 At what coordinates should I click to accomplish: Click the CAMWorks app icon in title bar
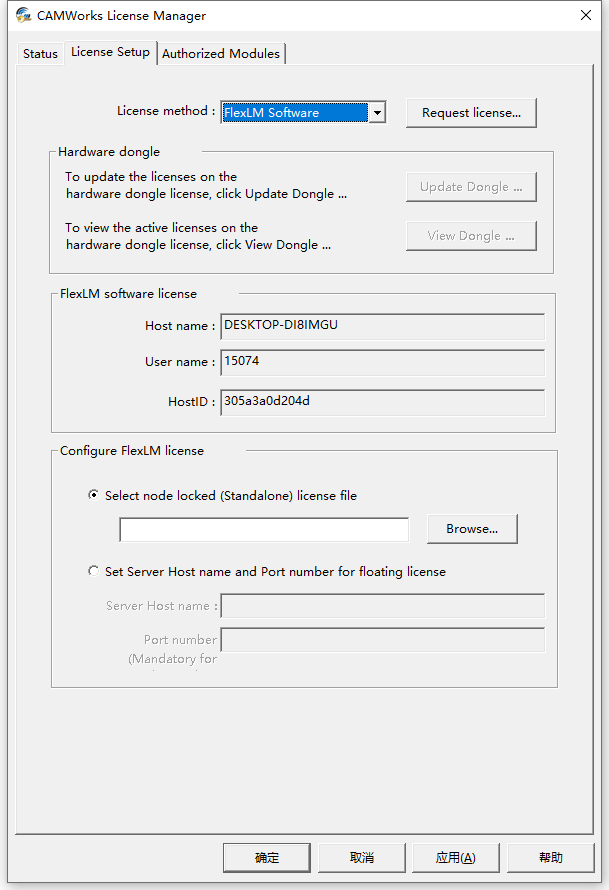tap(23, 15)
